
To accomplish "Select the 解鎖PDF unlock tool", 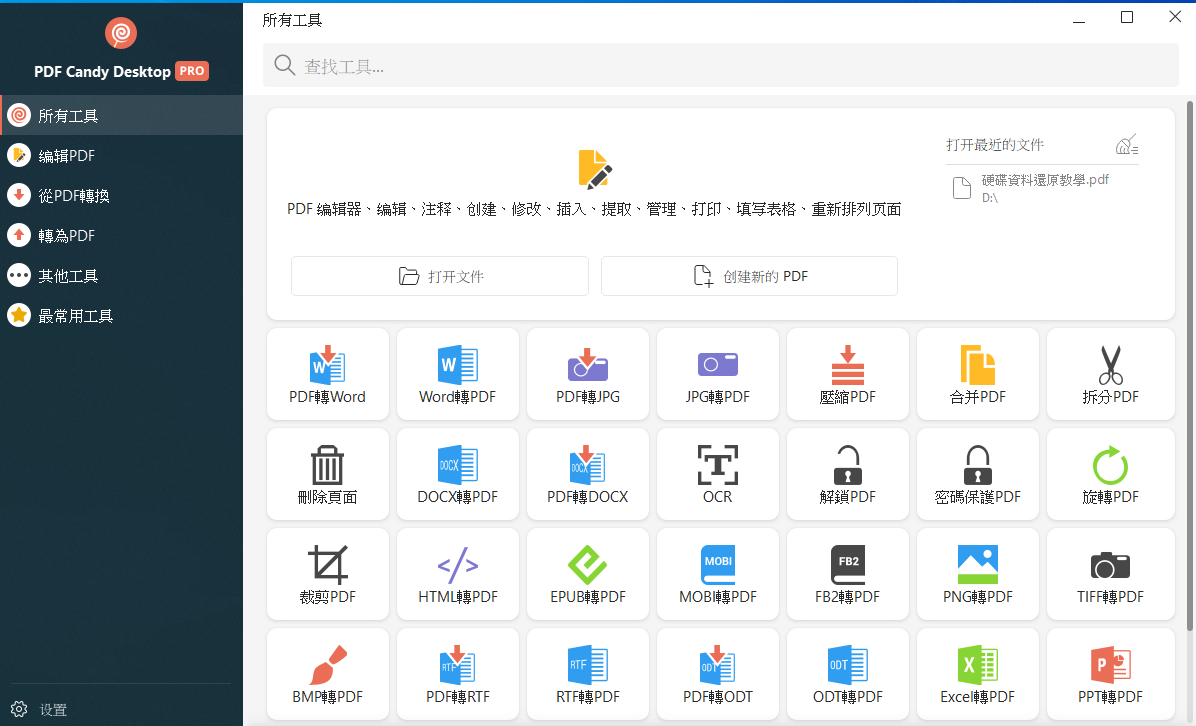I will [x=847, y=474].
